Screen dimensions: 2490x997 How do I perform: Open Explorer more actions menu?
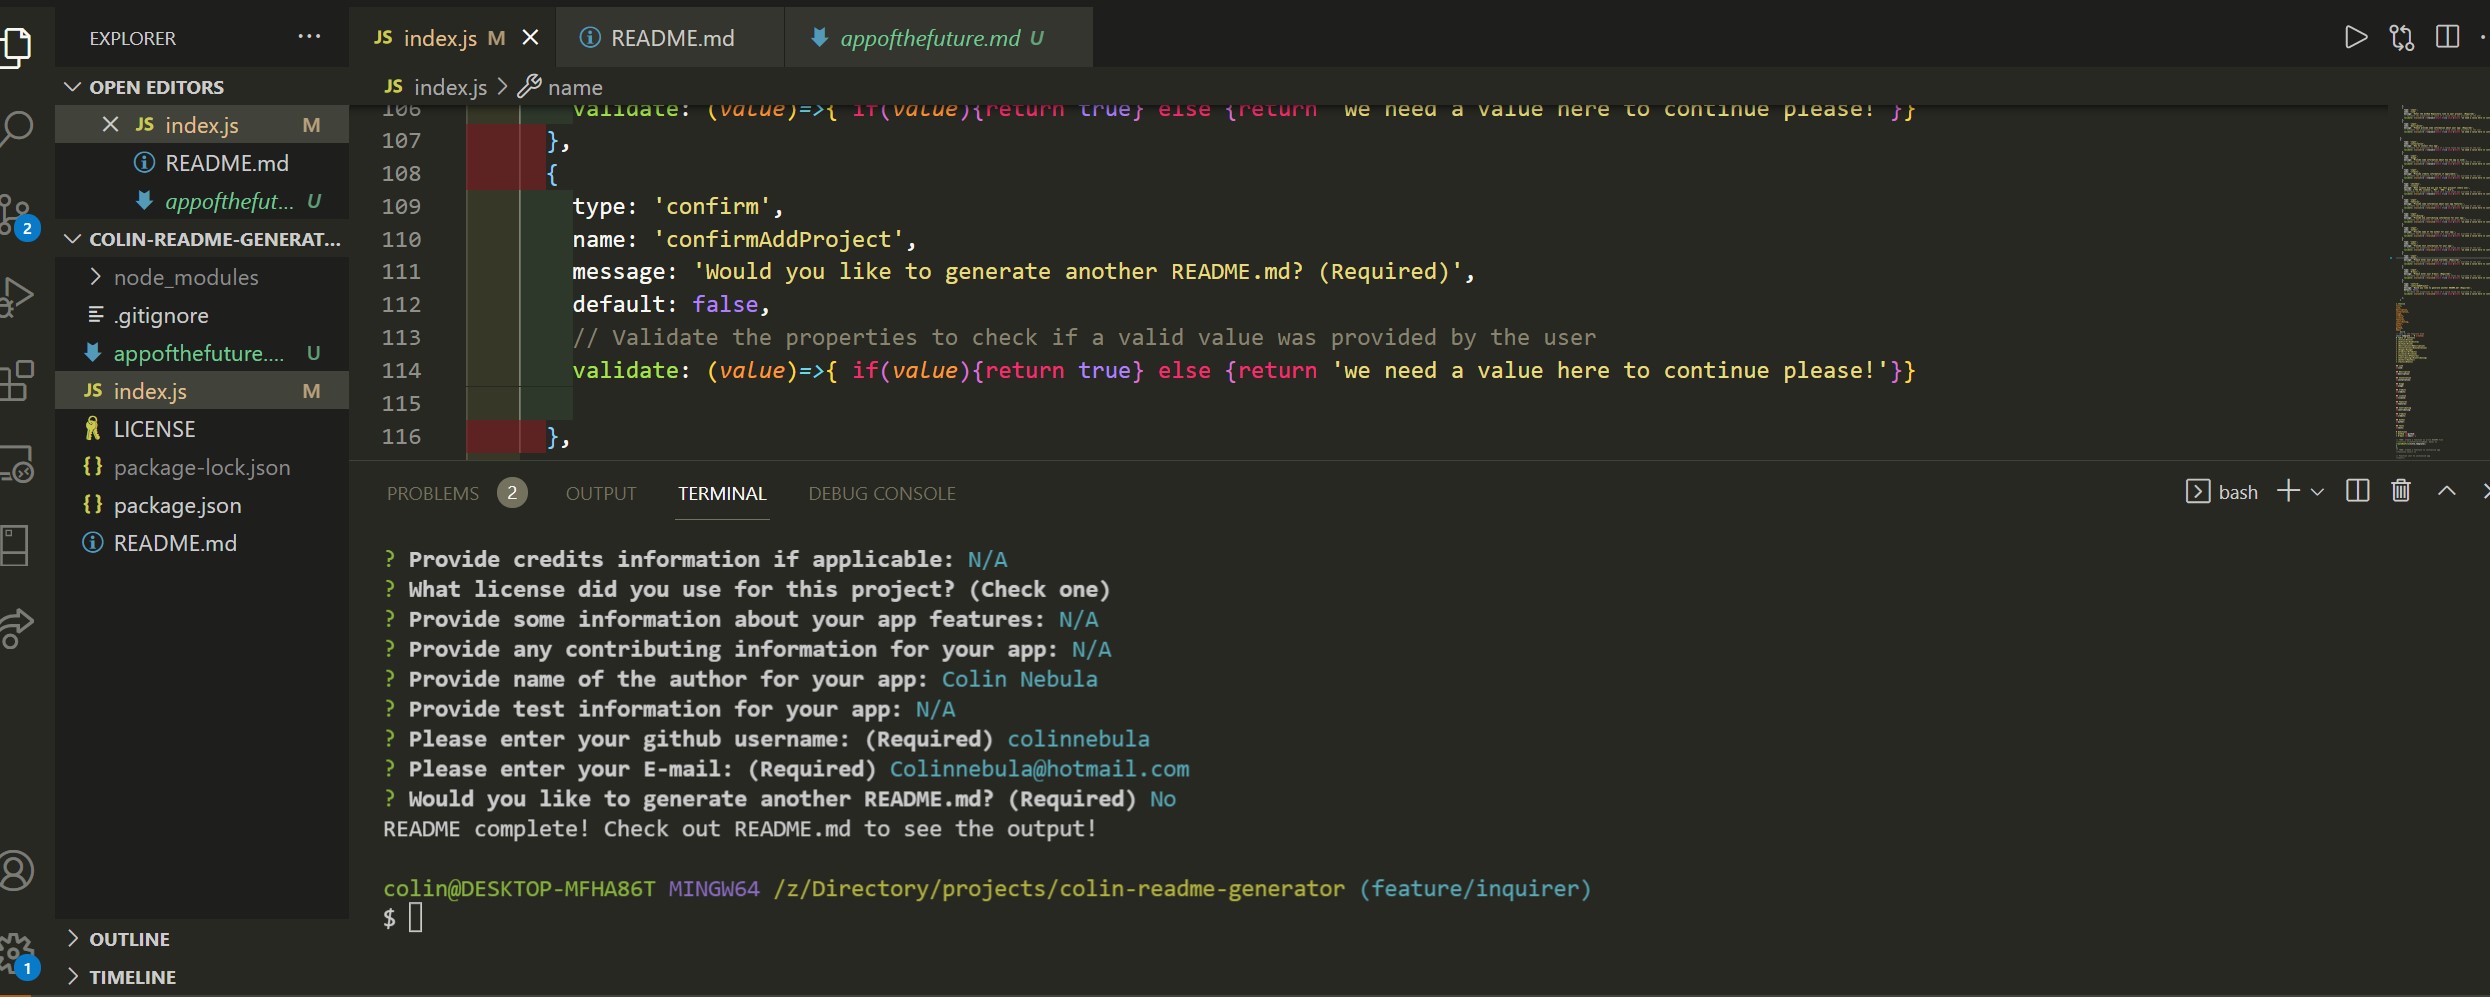pos(308,37)
